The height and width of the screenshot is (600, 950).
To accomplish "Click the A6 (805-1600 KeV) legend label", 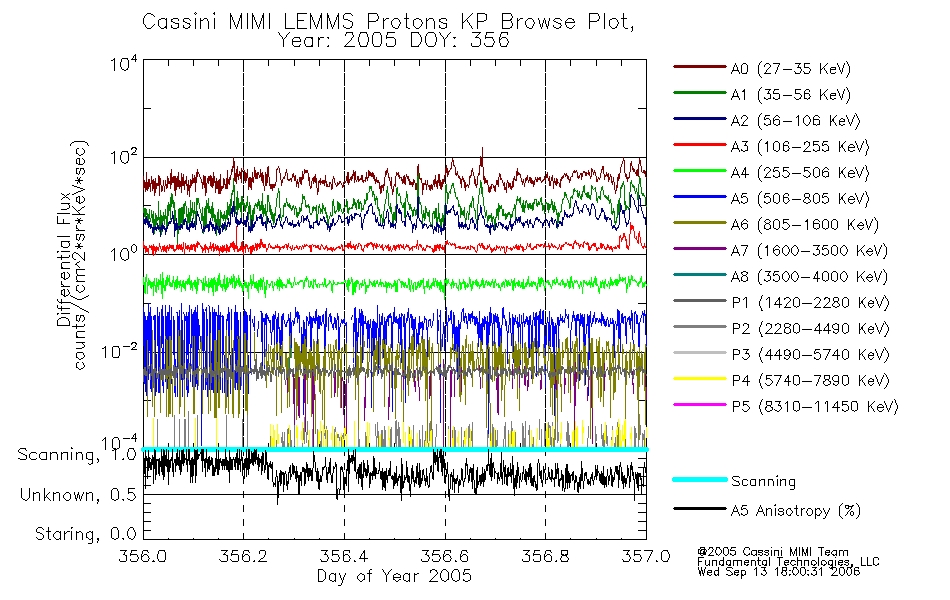I will pos(805,225).
